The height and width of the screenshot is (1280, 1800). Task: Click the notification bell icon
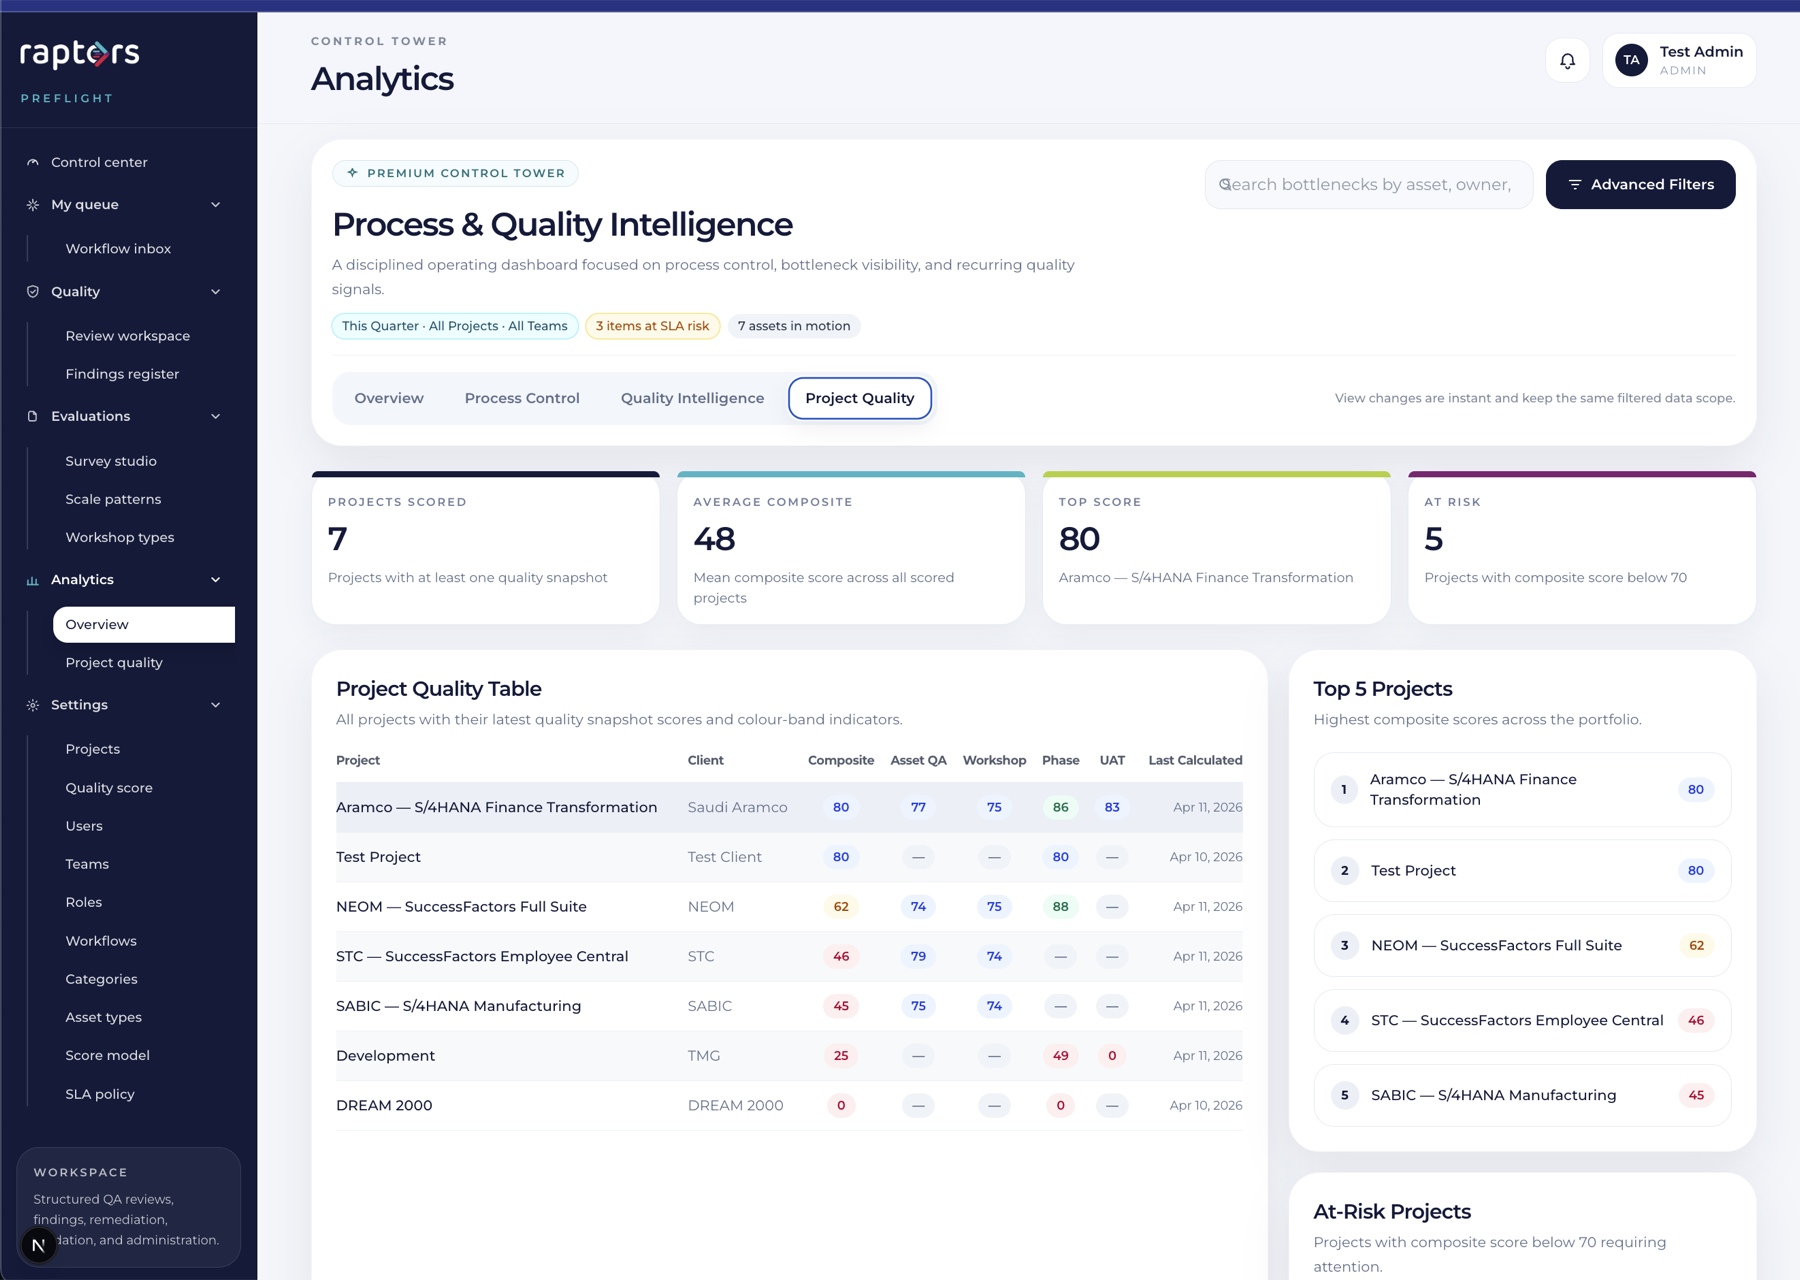point(1567,61)
